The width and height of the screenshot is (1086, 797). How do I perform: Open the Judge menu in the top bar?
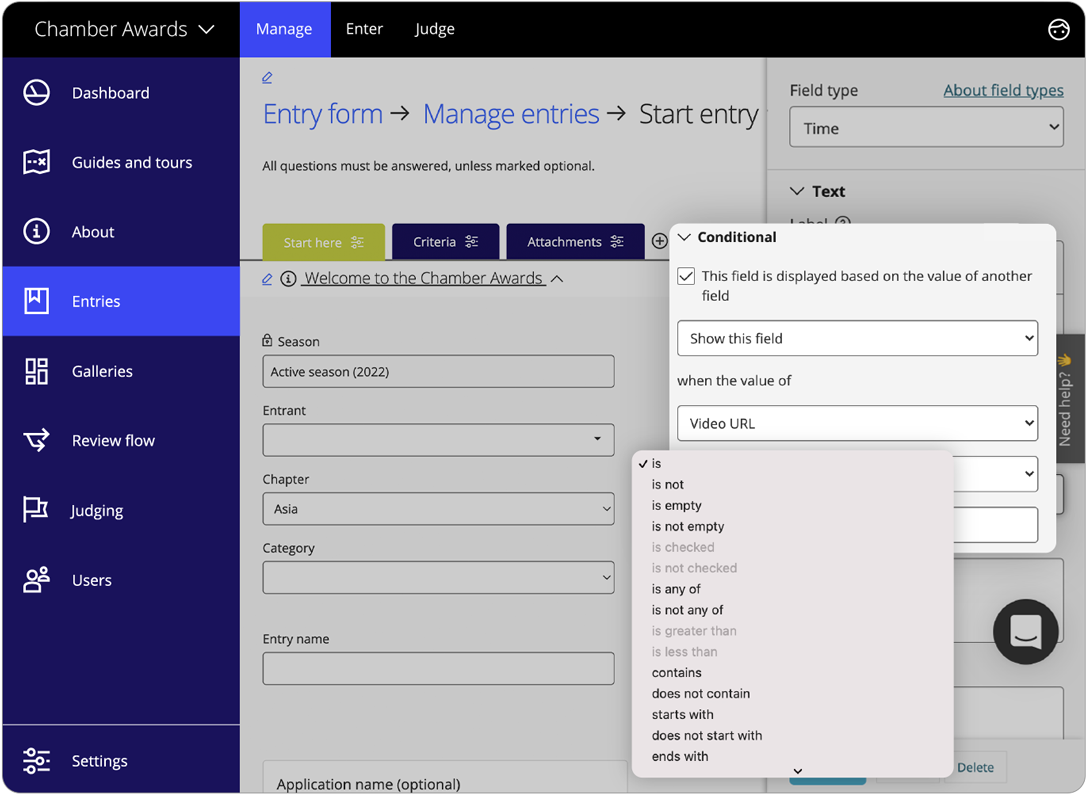coord(434,29)
